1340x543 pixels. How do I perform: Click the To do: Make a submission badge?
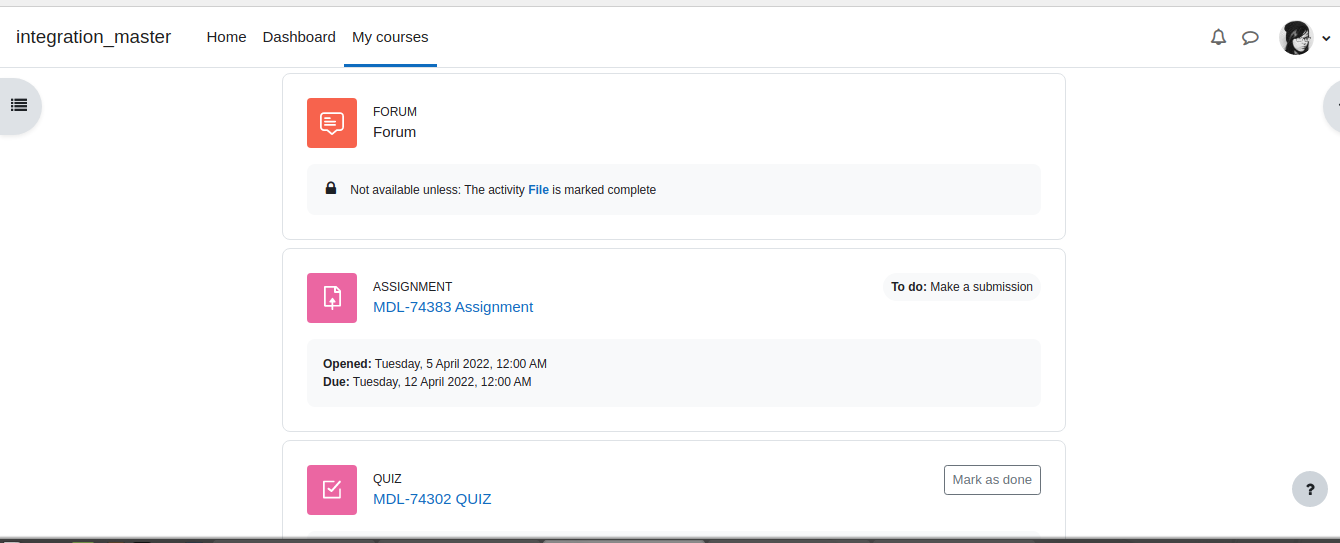point(962,287)
